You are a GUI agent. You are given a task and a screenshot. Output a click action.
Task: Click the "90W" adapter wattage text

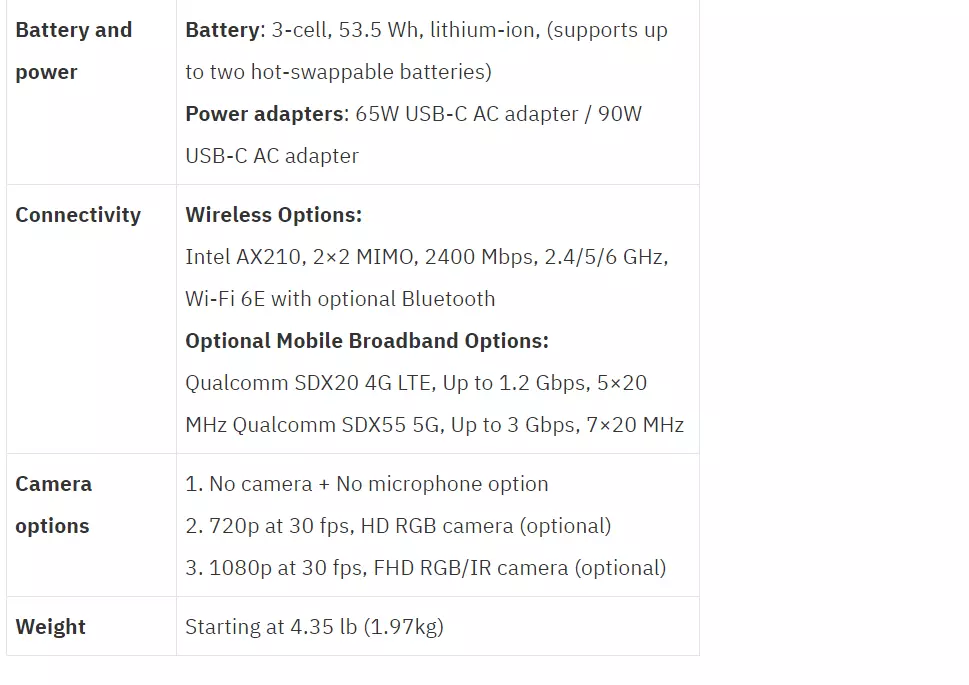click(620, 114)
